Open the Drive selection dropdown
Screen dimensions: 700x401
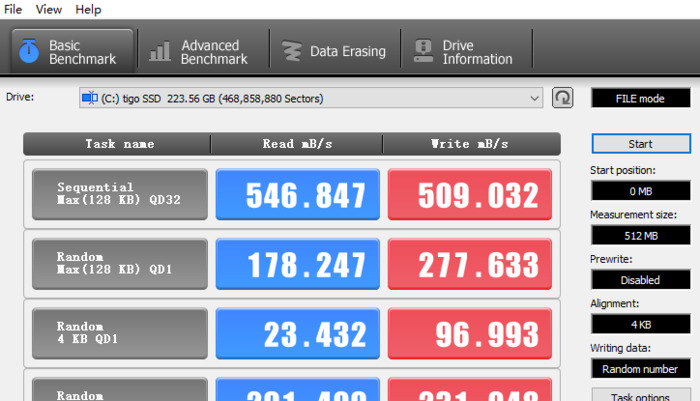point(535,98)
